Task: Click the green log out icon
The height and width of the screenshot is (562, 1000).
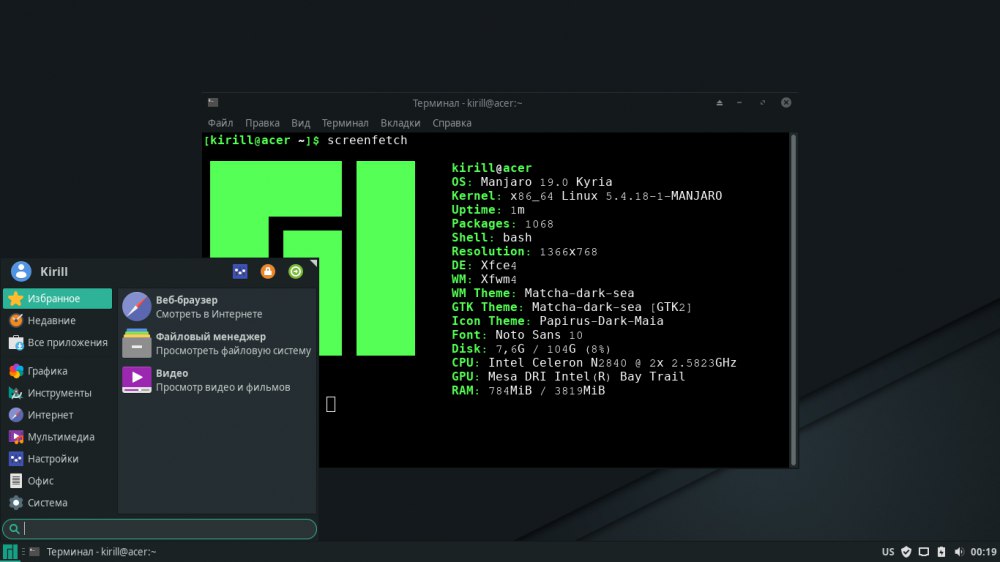Action: tap(295, 272)
